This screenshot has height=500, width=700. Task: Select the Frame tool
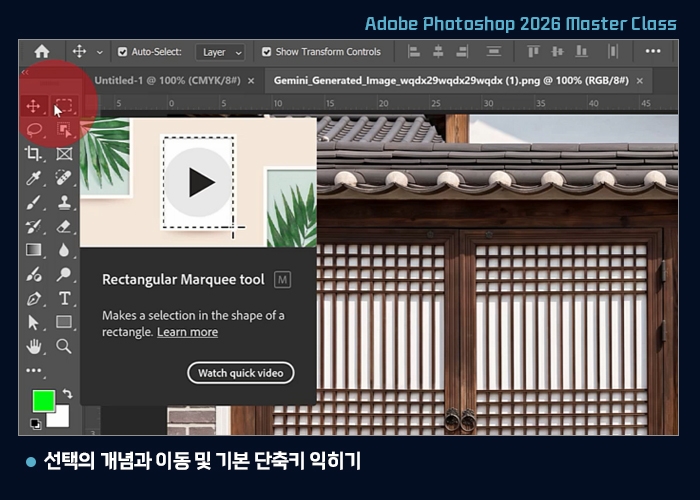[x=64, y=154]
